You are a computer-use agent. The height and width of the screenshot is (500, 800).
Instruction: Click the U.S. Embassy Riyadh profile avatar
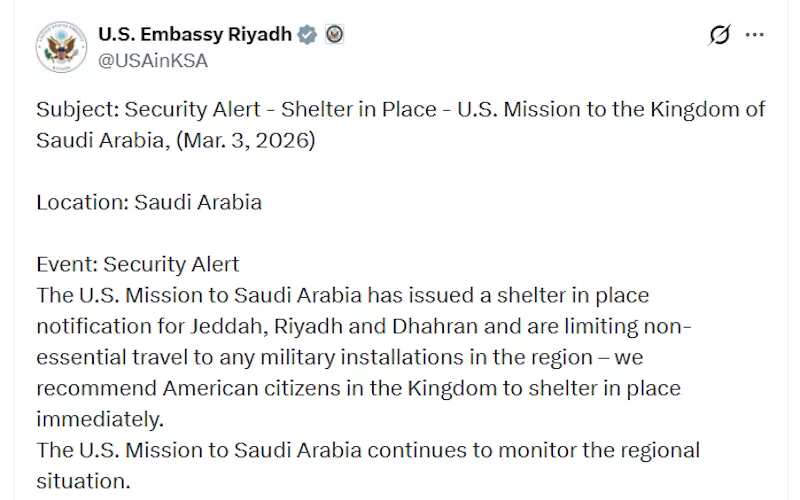61,46
